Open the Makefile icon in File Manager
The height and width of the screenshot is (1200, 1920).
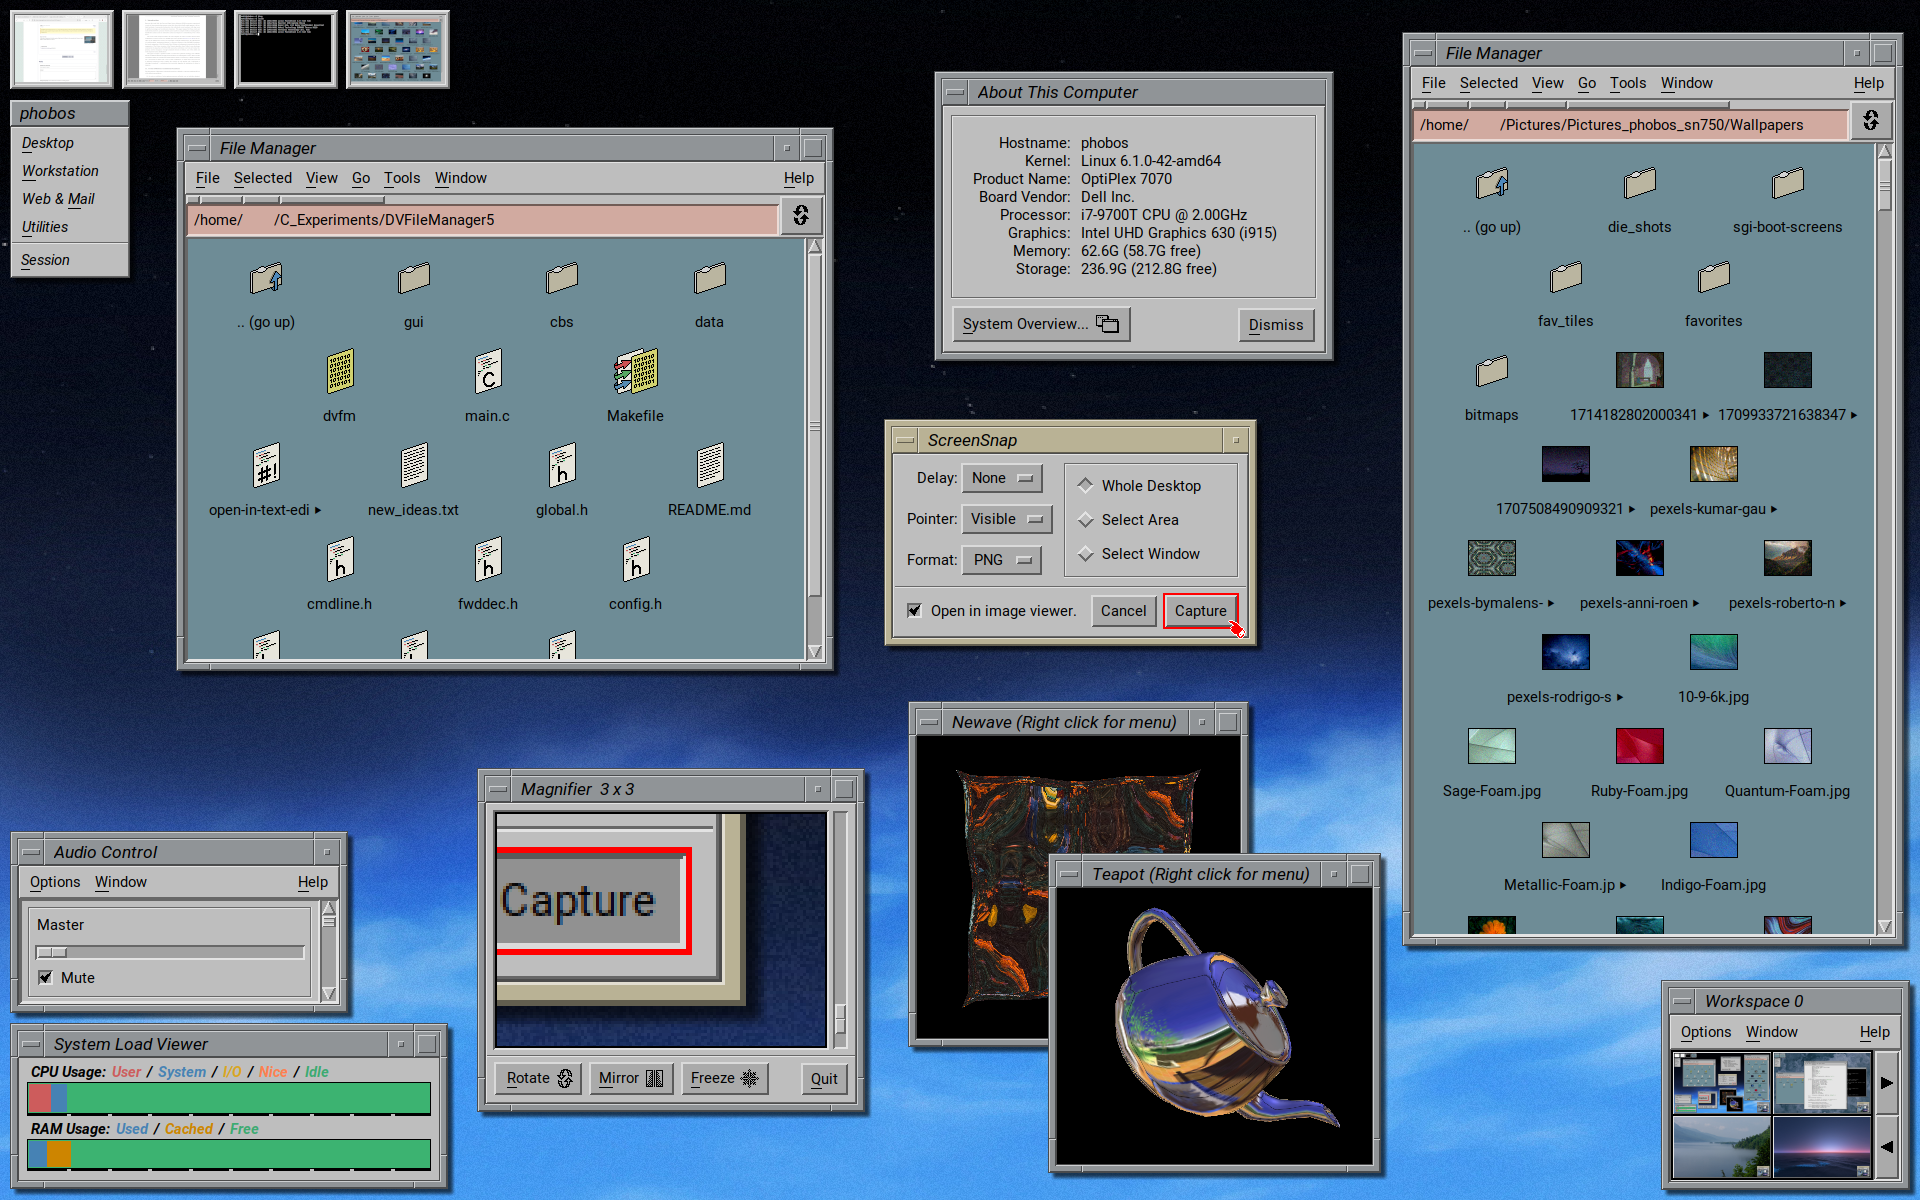[x=635, y=373]
